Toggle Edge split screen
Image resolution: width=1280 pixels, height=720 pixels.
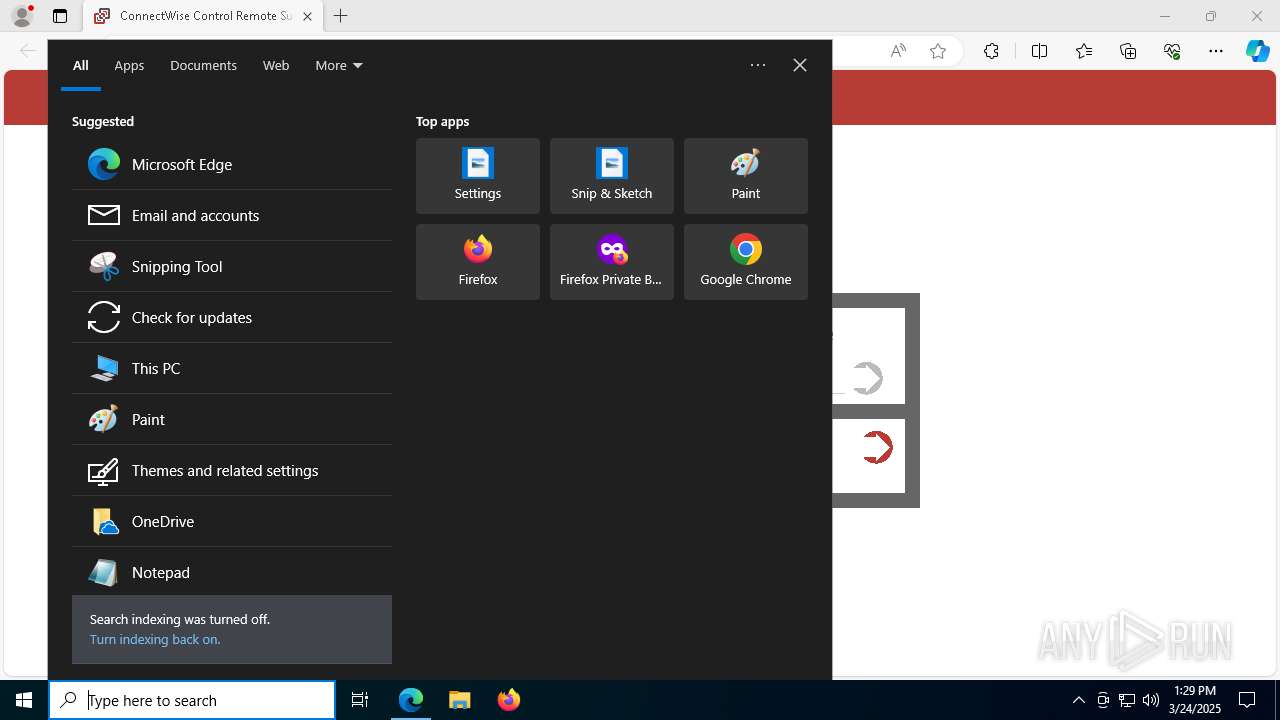pyautogui.click(x=1039, y=51)
